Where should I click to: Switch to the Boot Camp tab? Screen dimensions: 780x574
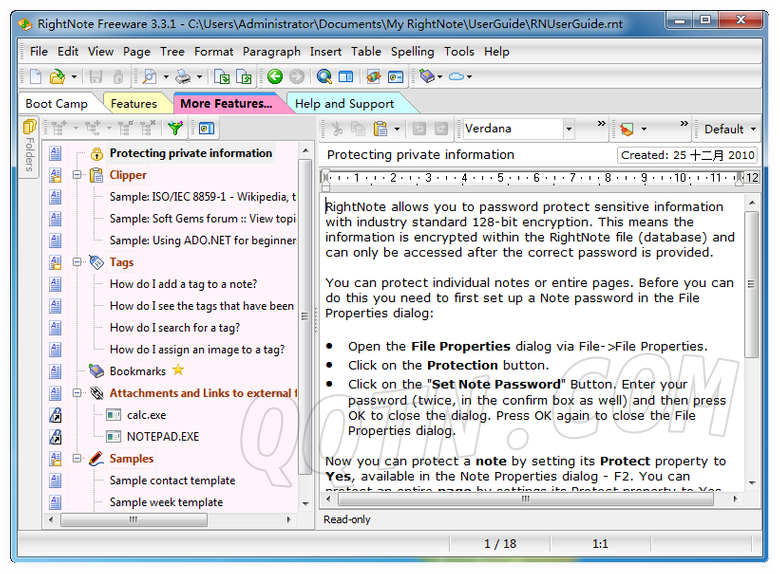56,103
